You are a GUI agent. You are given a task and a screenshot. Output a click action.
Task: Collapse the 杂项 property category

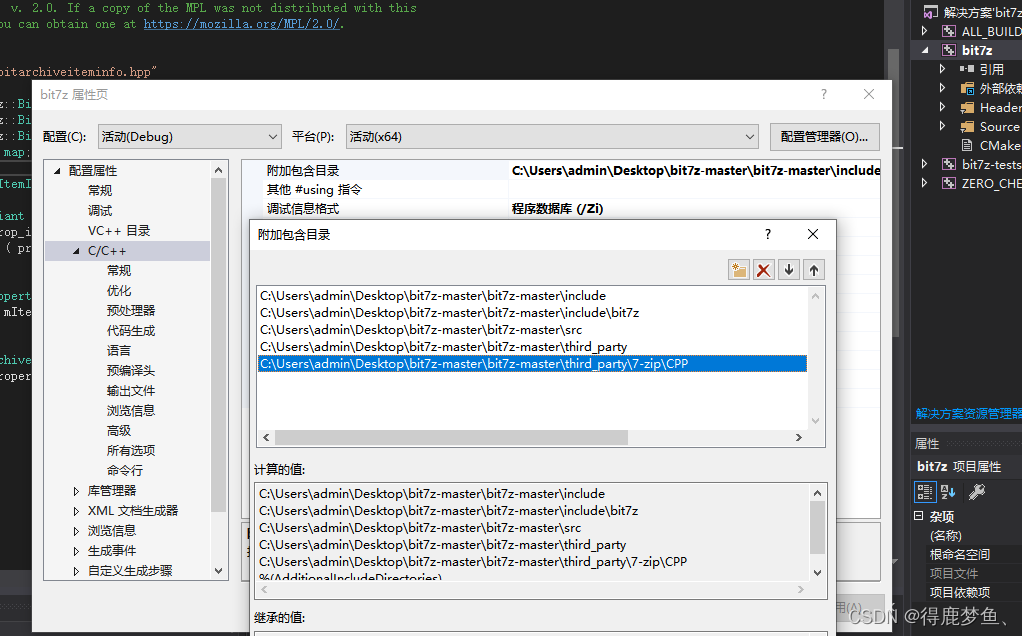[918, 515]
